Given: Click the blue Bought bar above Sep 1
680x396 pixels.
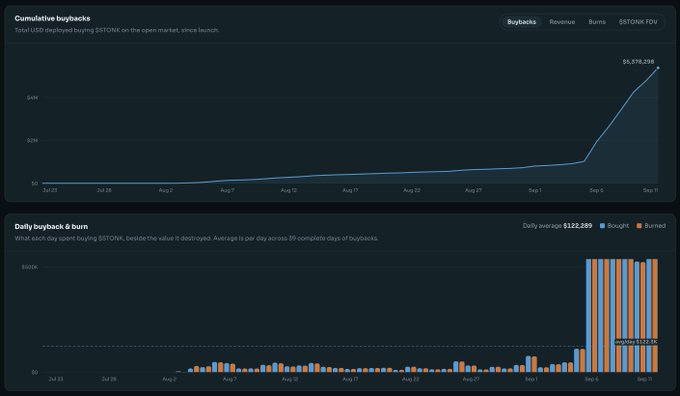Looking at the screenshot, I should point(528,364).
